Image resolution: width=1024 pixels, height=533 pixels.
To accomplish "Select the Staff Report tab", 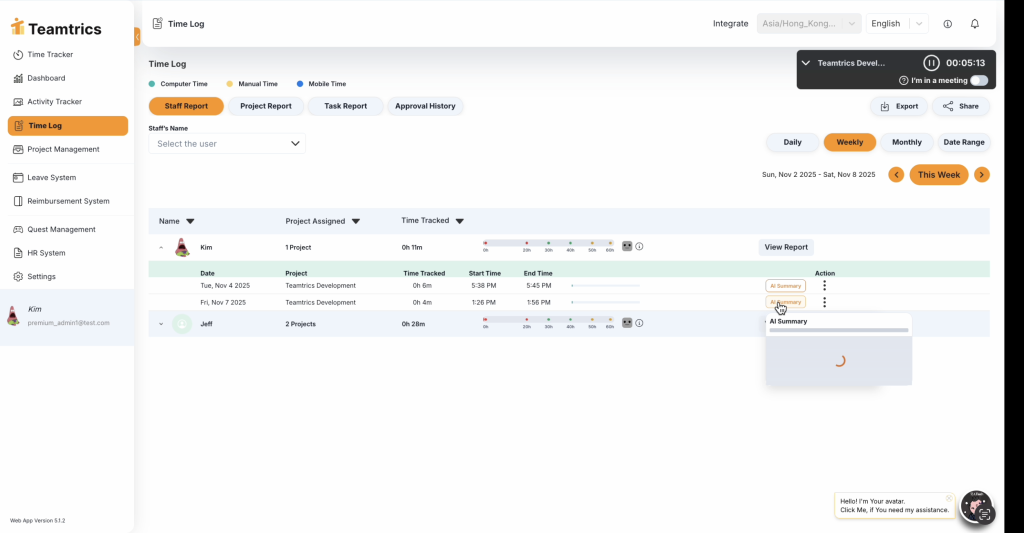I will pos(186,106).
